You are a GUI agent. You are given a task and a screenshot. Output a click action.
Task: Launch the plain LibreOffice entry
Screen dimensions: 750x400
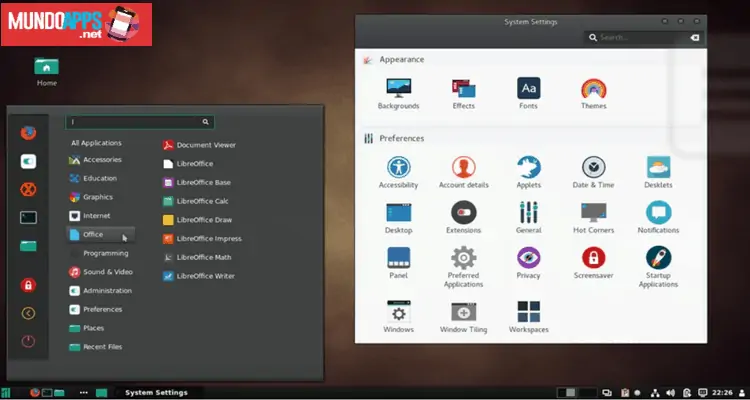point(188,164)
